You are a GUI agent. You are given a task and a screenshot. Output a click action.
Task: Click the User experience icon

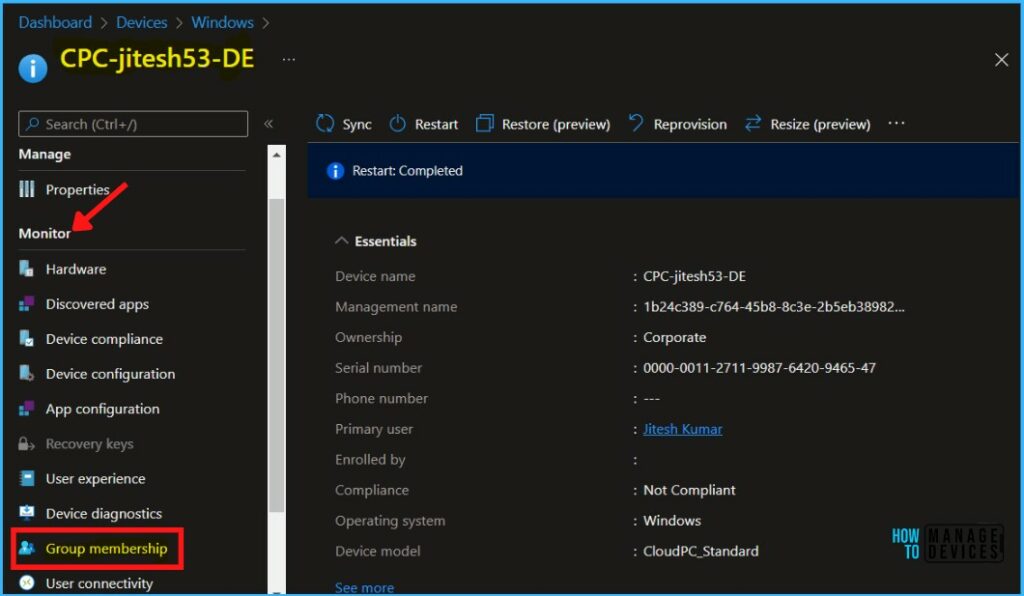[27, 478]
